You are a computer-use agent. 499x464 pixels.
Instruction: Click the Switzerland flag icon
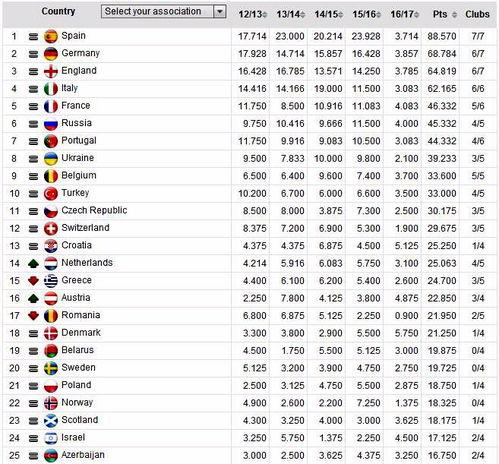click(51, 229)
